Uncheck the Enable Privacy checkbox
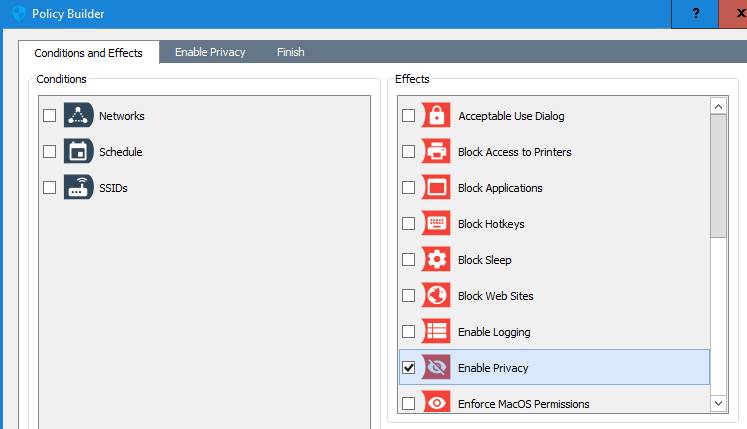 408,368
